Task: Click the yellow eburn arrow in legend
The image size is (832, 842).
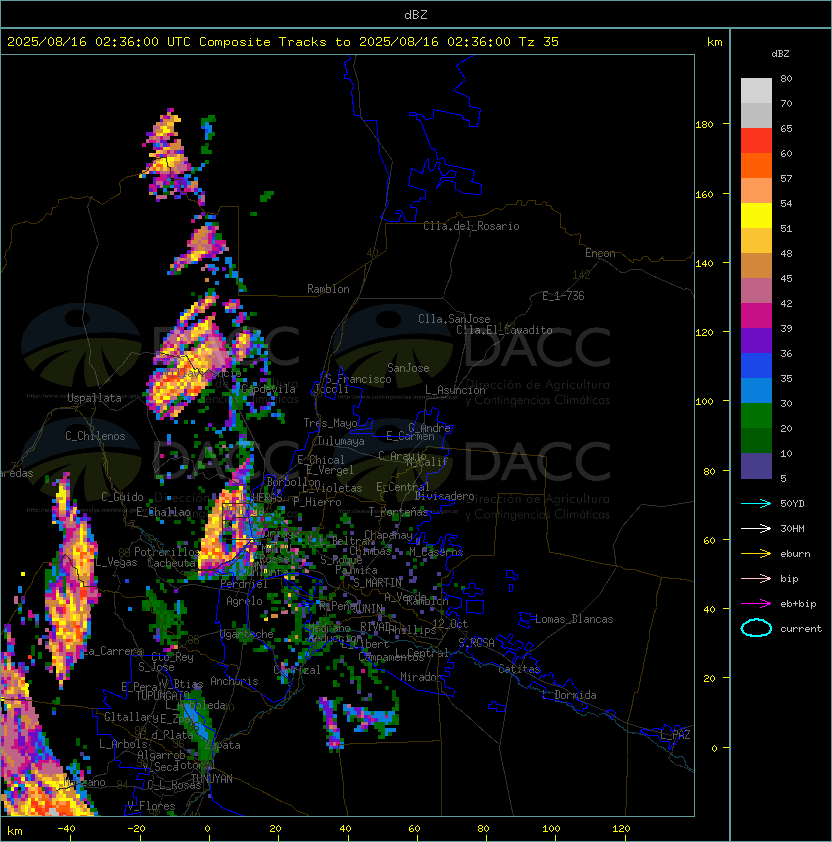Action: click(x=756, y=554)
